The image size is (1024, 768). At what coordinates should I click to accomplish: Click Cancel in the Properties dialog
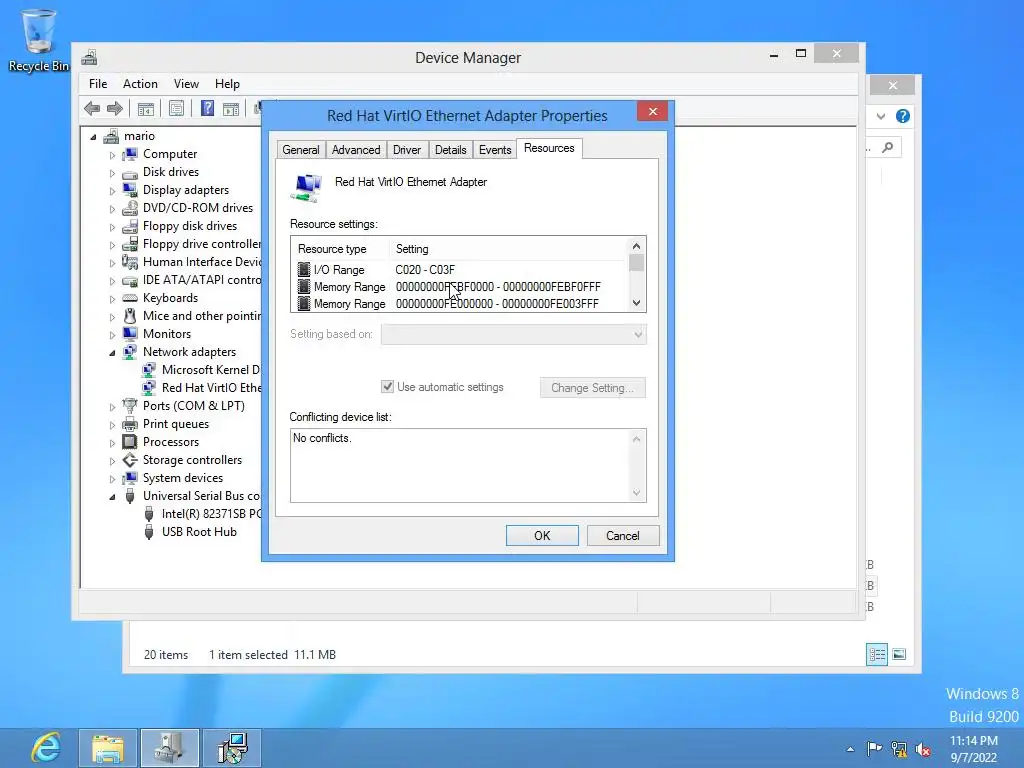coord(622,536)
